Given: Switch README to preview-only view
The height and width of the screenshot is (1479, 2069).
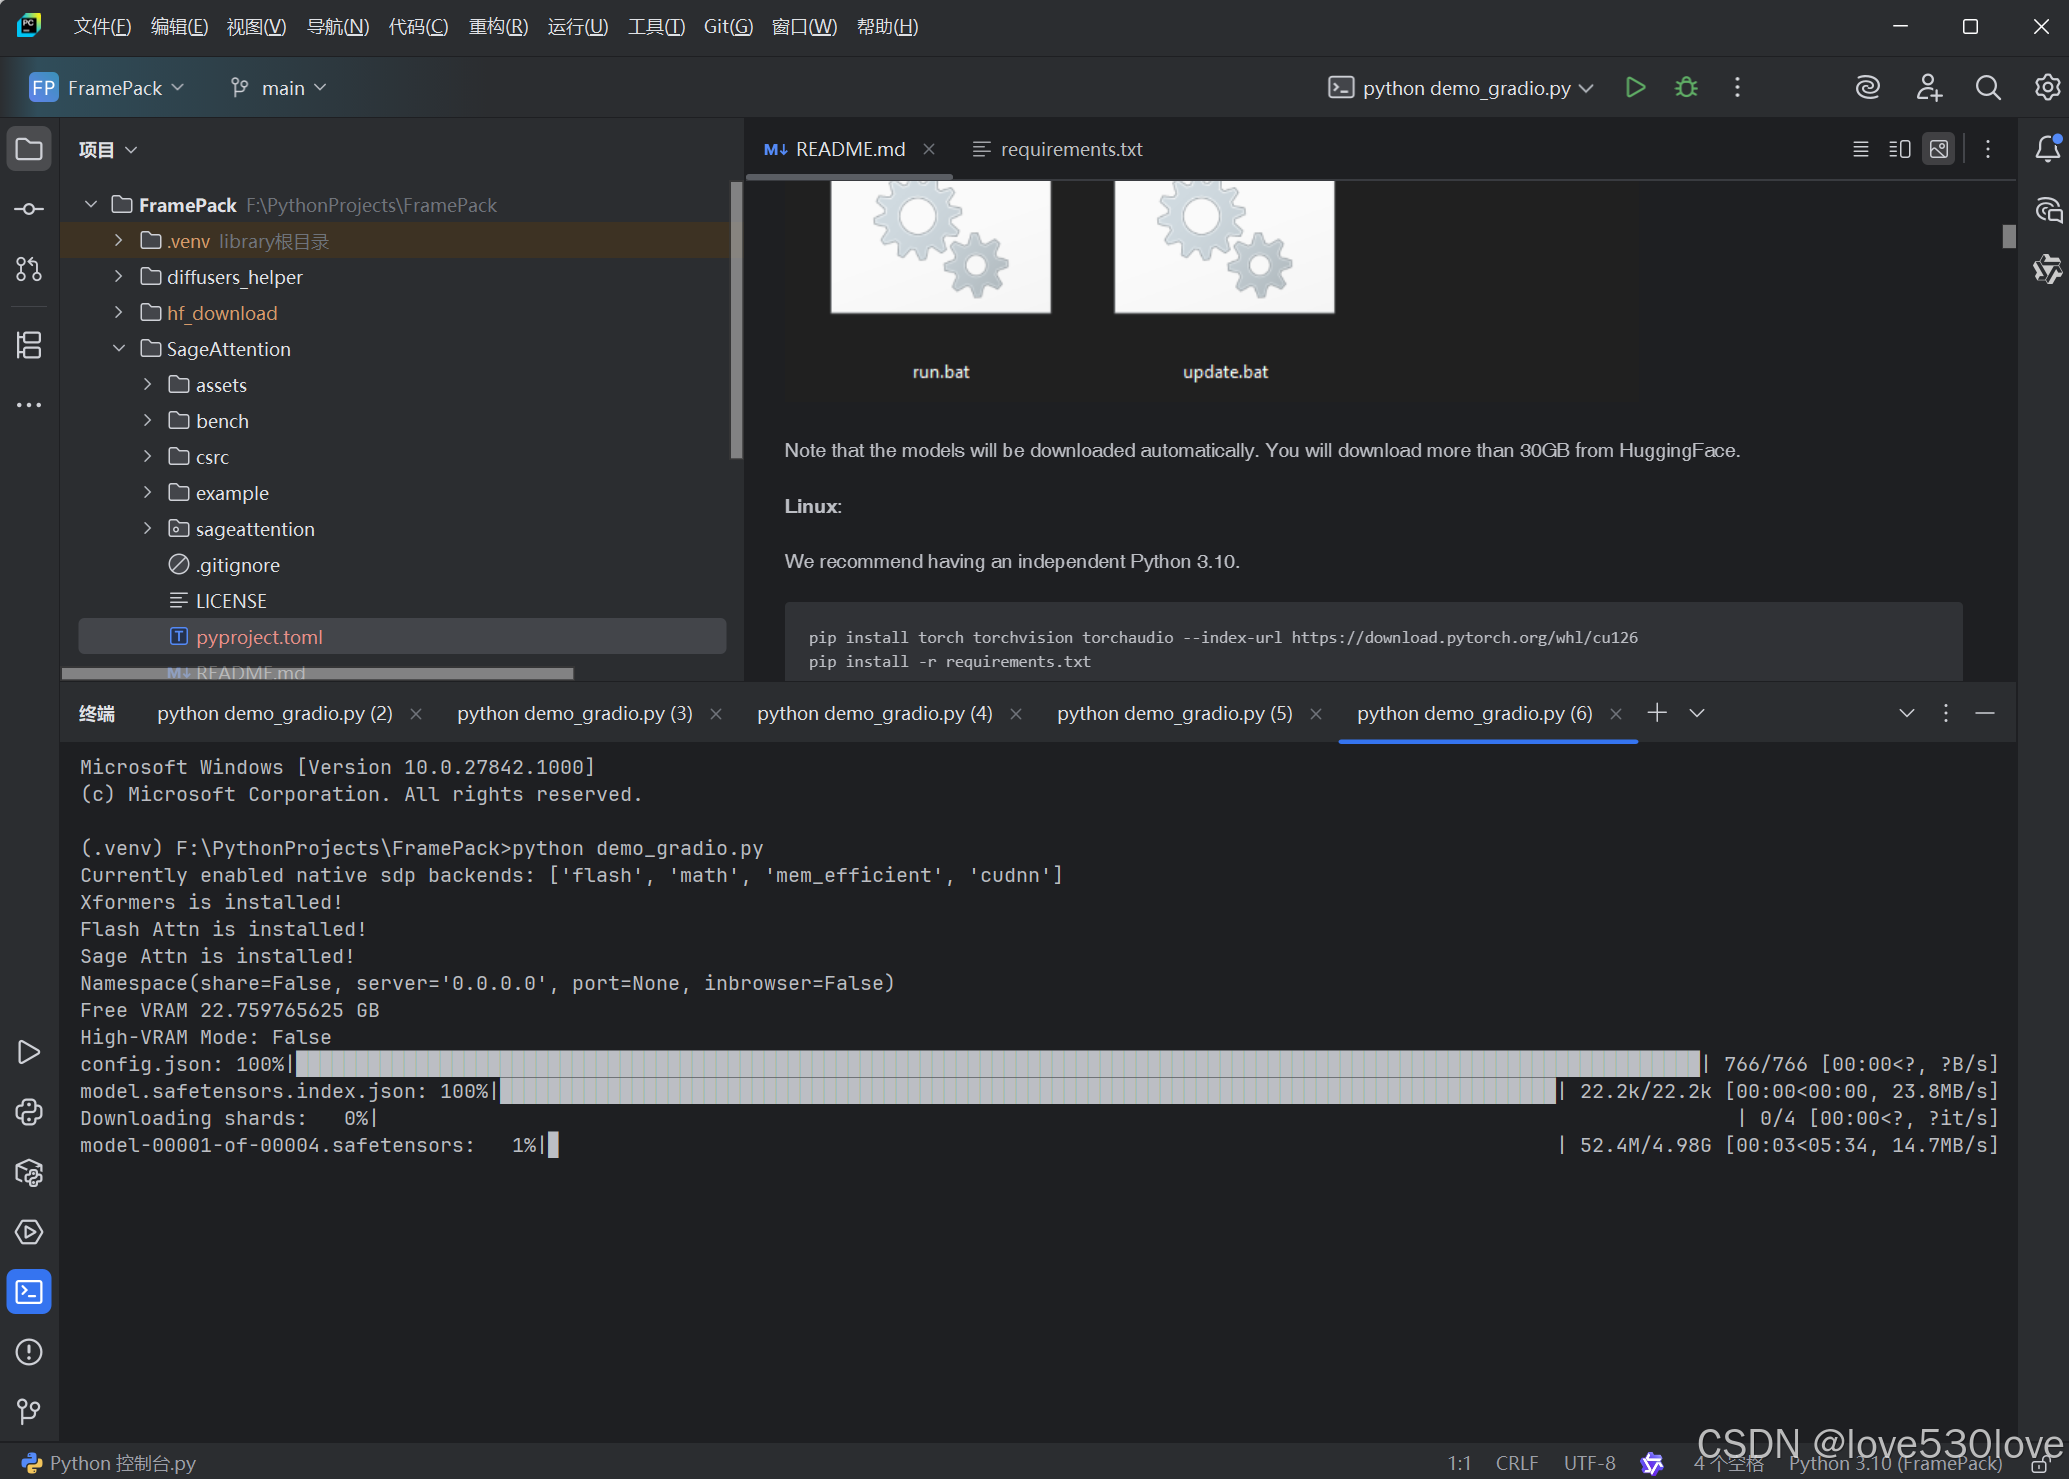Looking at the screenshot, I should click(x=1938, y=149).
